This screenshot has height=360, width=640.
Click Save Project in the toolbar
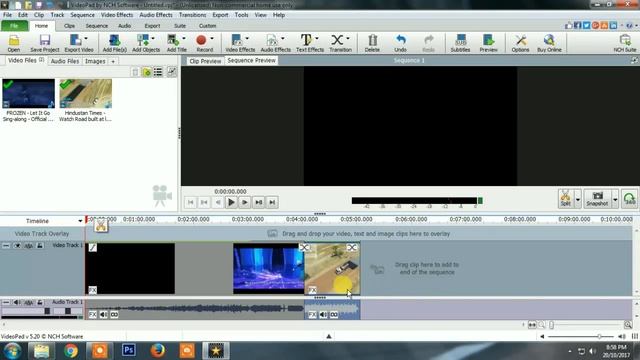[44, 43]
